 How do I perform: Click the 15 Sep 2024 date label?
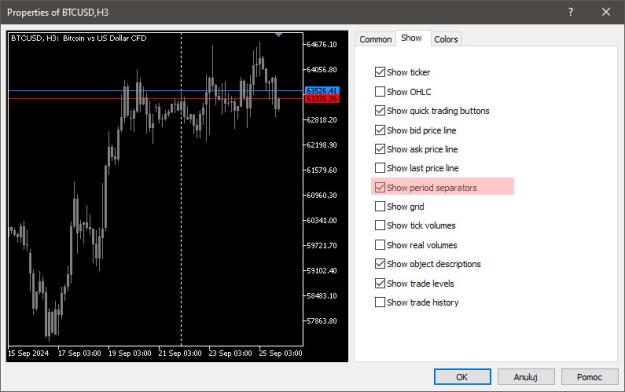(x=28, y=353)
